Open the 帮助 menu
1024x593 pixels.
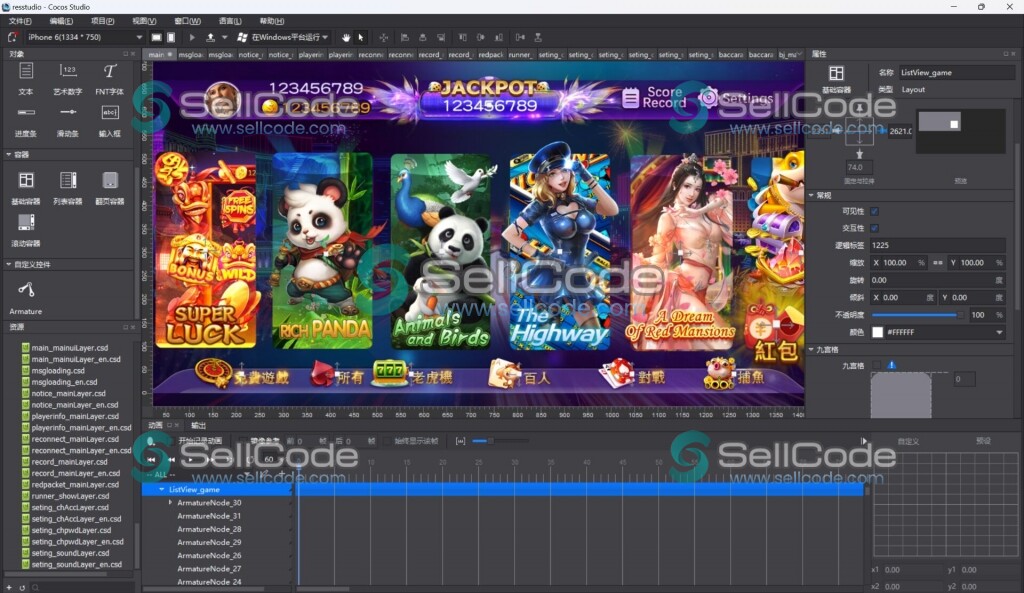click(x=272, y=21)
